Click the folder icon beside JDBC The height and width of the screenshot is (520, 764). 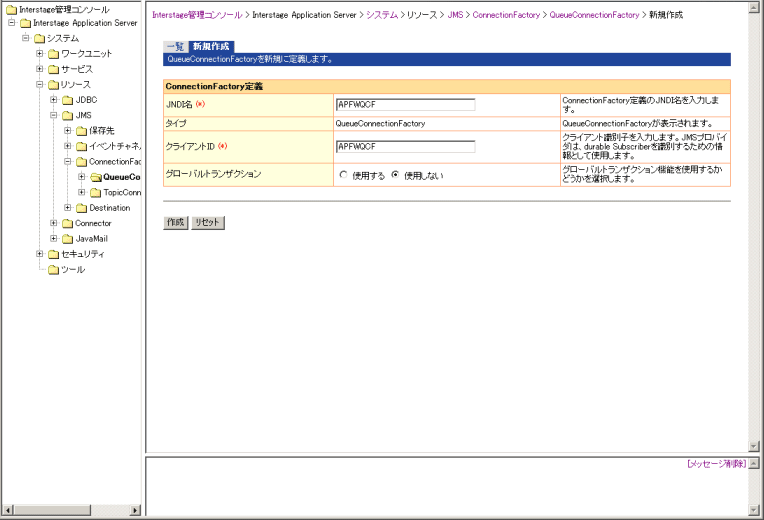[x=68, y=100]
